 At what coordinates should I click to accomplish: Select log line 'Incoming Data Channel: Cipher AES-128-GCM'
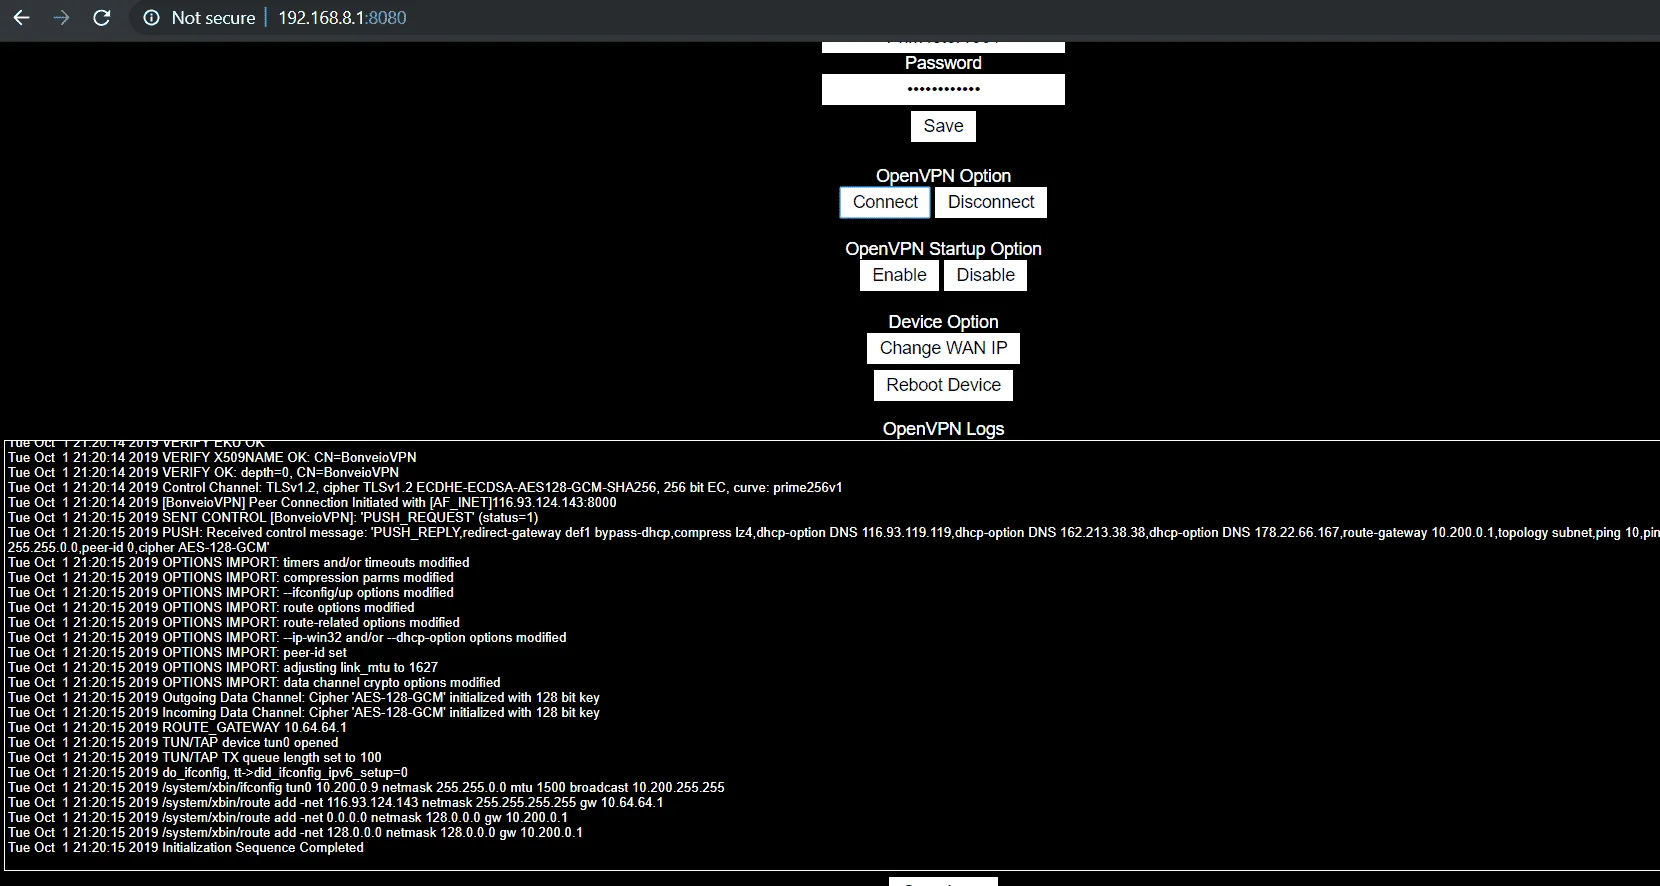pyautogui.click(x=304, y=712)
